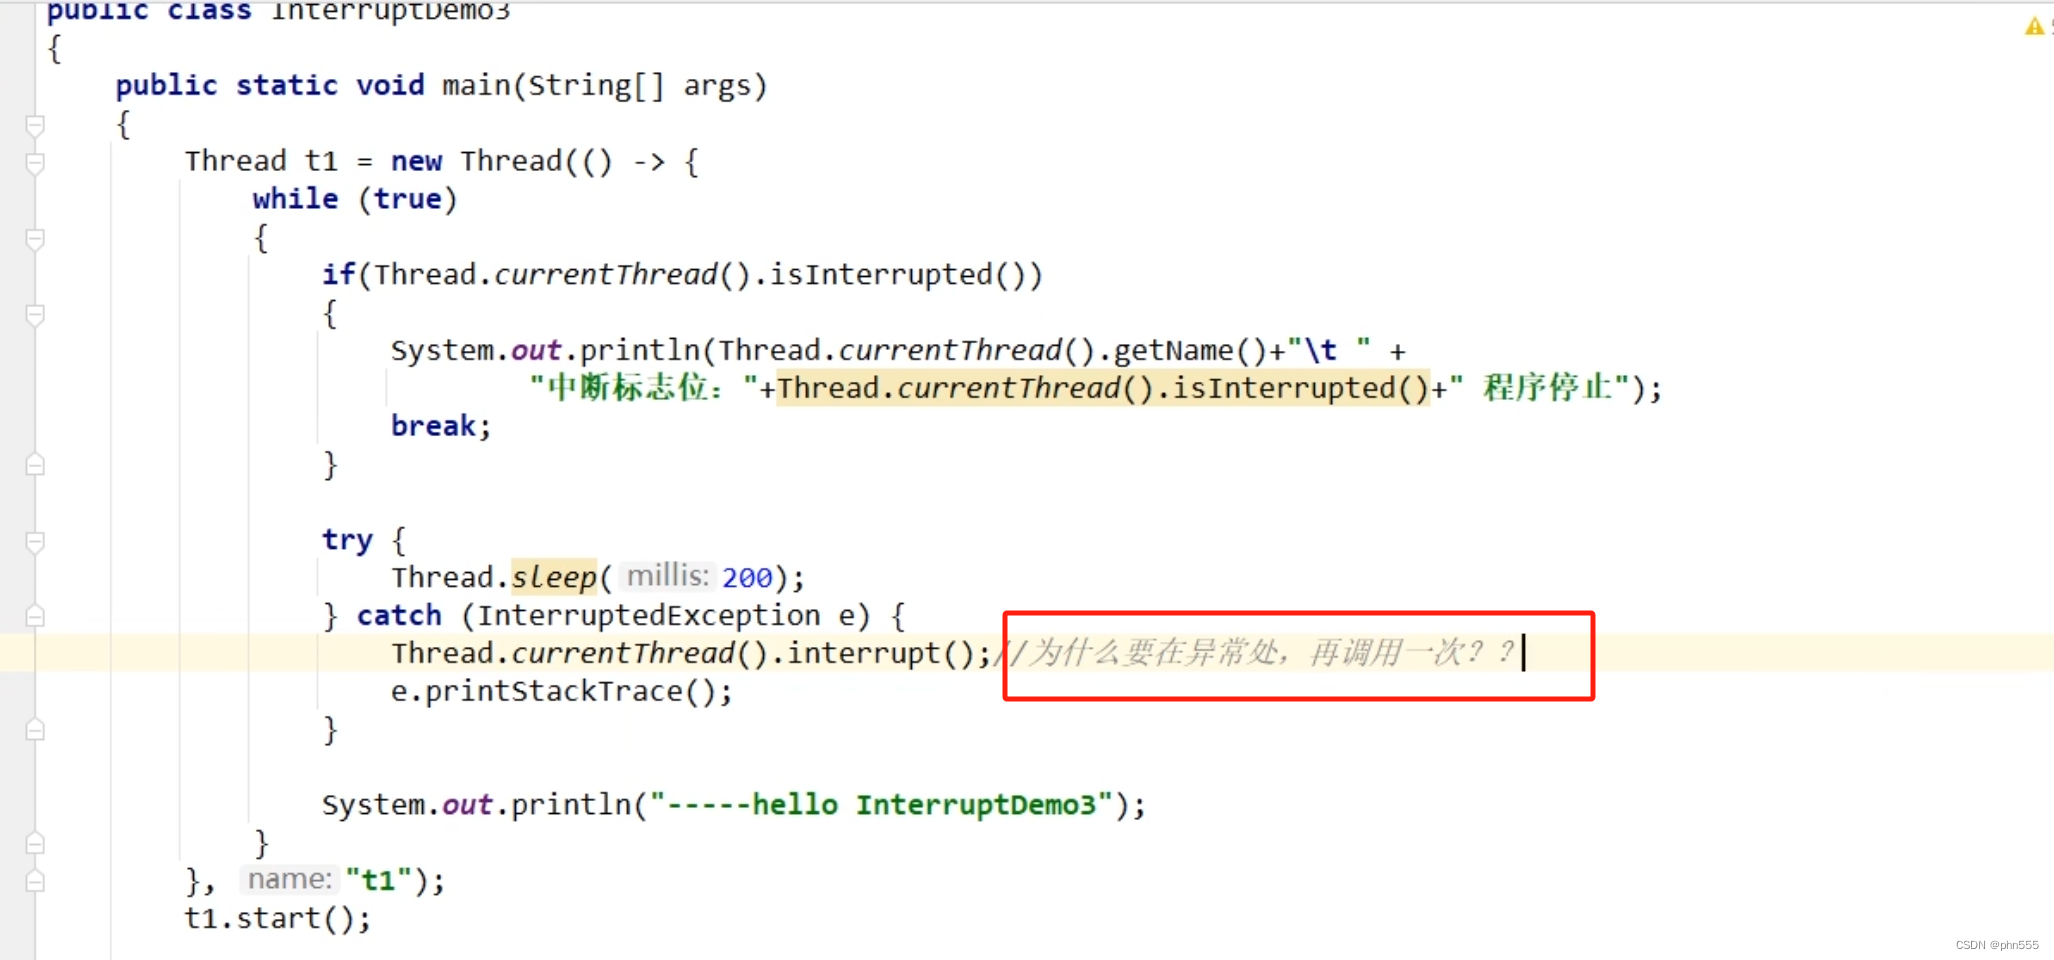The width and height of the screenshot is (2054, 960).
Task: Click the 'if(Thread.currentThread().isInterrupted())' condition
Action: [x=682, y=275]
